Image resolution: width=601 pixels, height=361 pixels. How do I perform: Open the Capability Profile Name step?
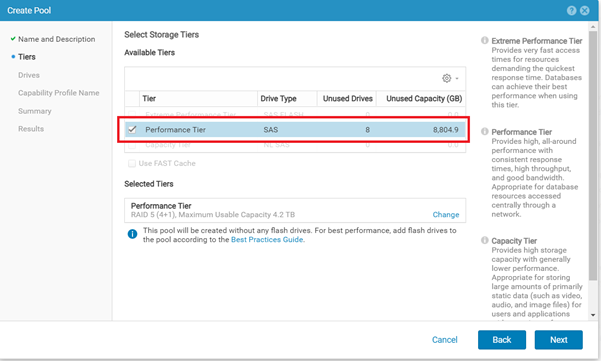pos(59,93)
